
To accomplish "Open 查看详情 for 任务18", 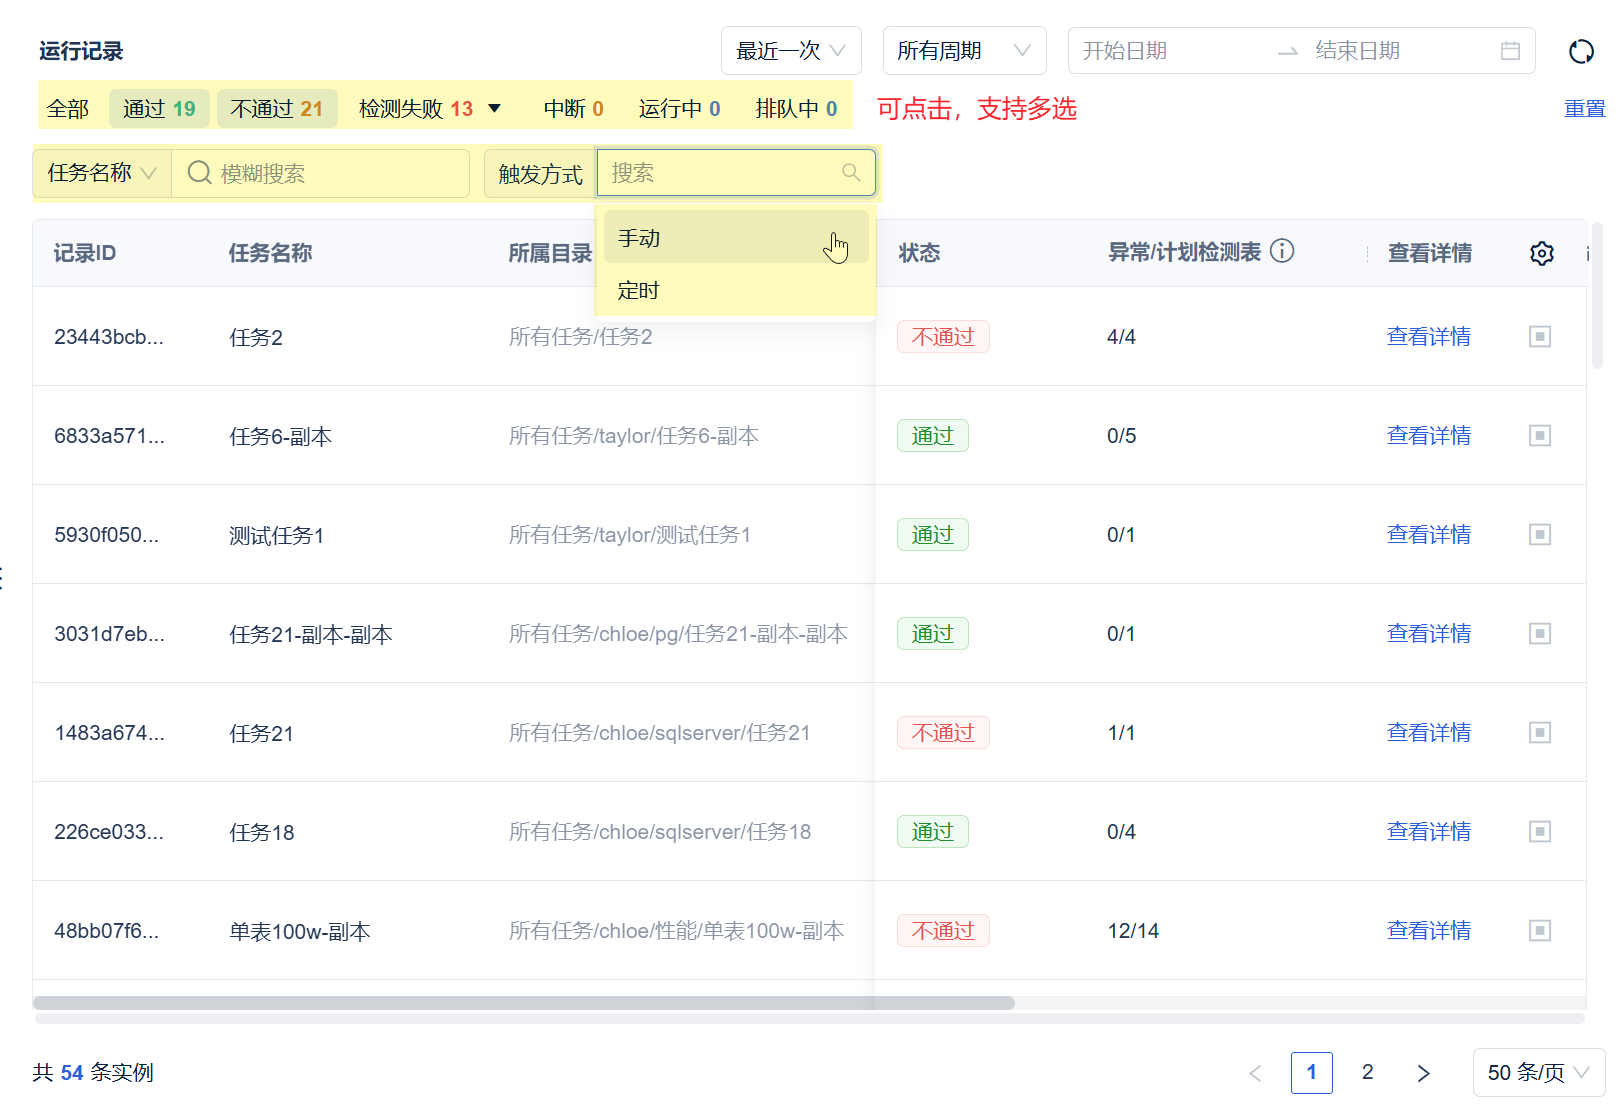I will click(x=1429, y=832).
